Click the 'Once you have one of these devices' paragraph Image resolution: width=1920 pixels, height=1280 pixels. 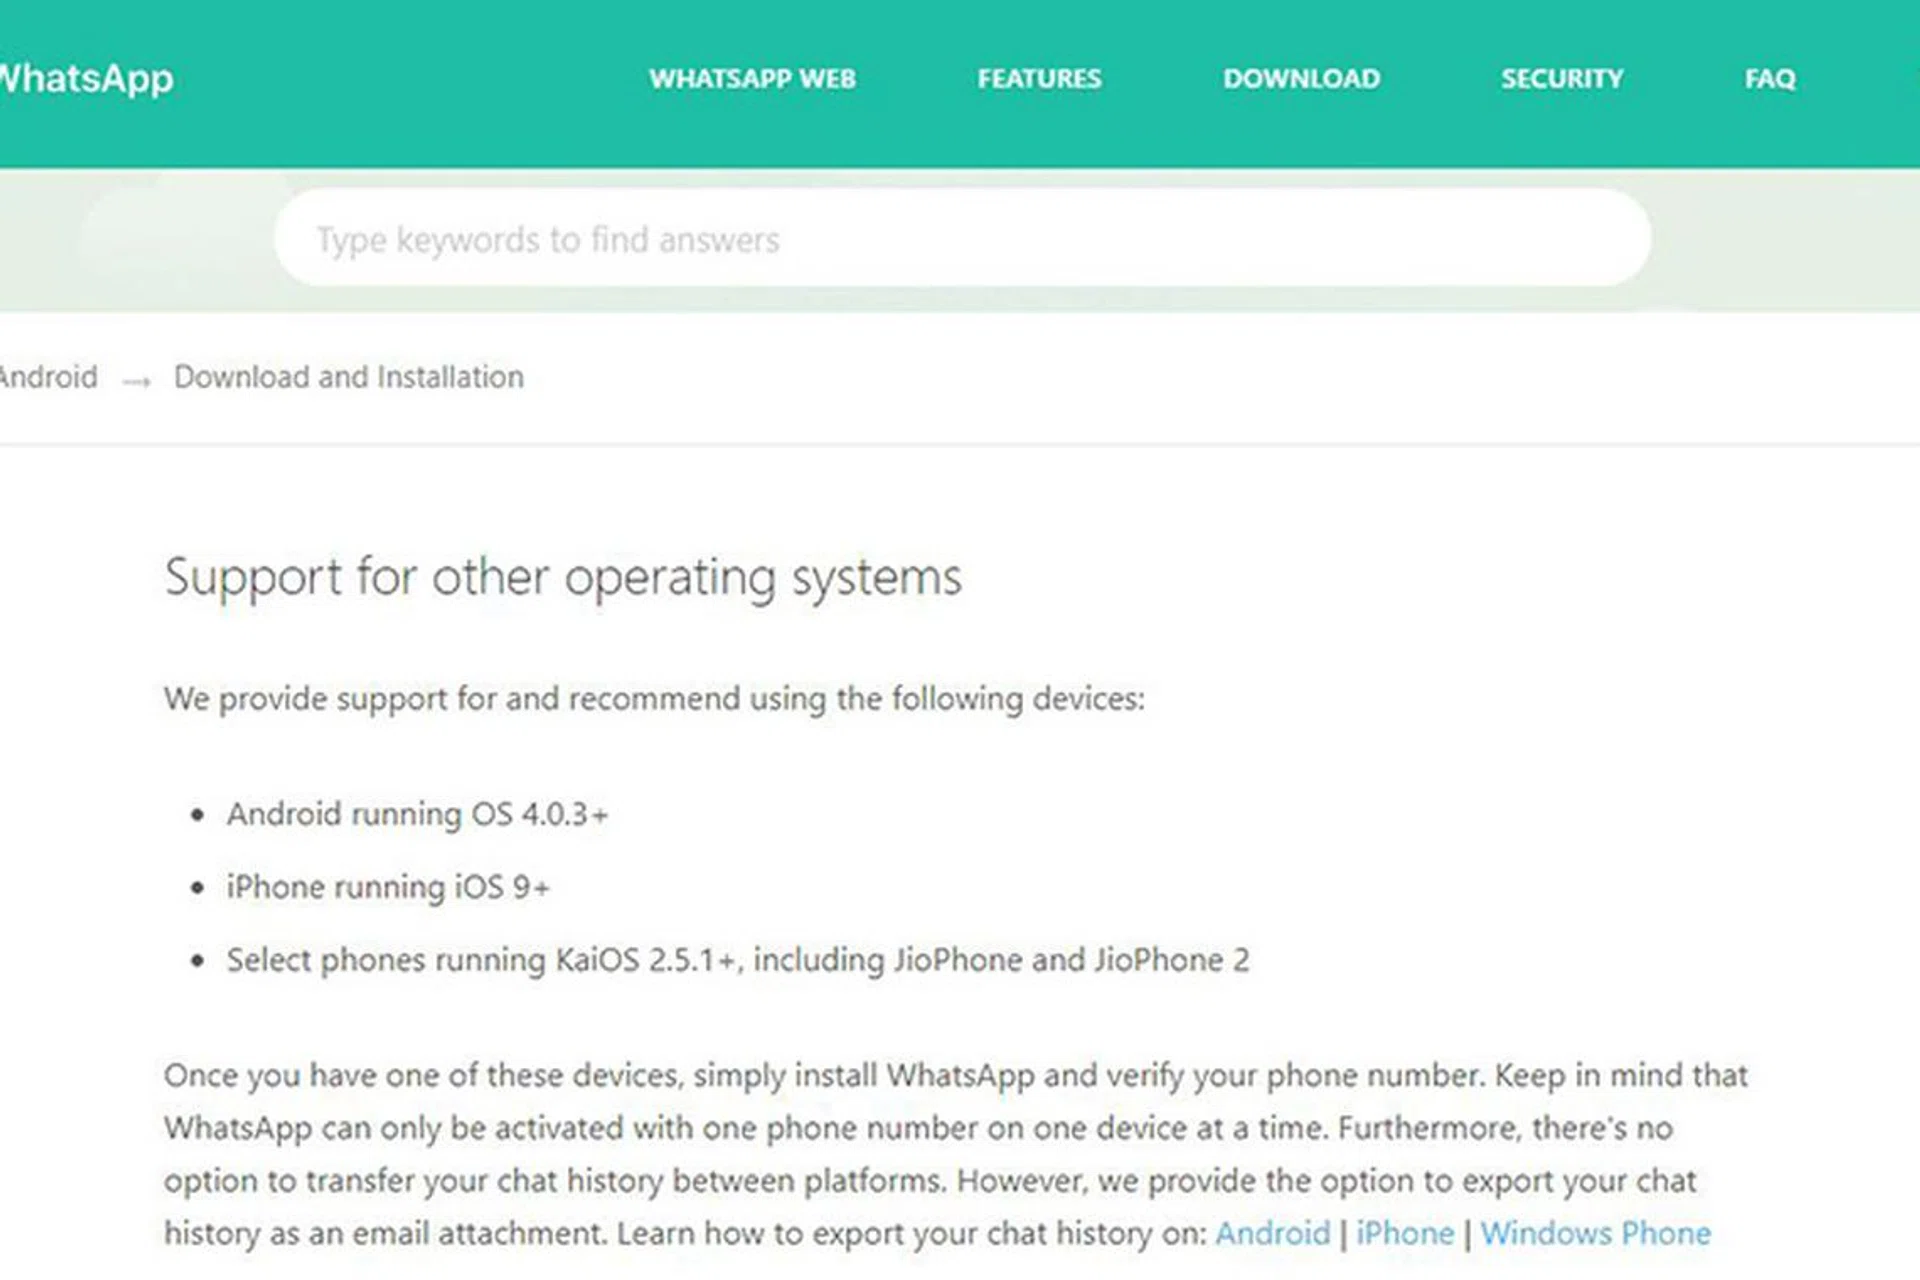coord(956,1154)
